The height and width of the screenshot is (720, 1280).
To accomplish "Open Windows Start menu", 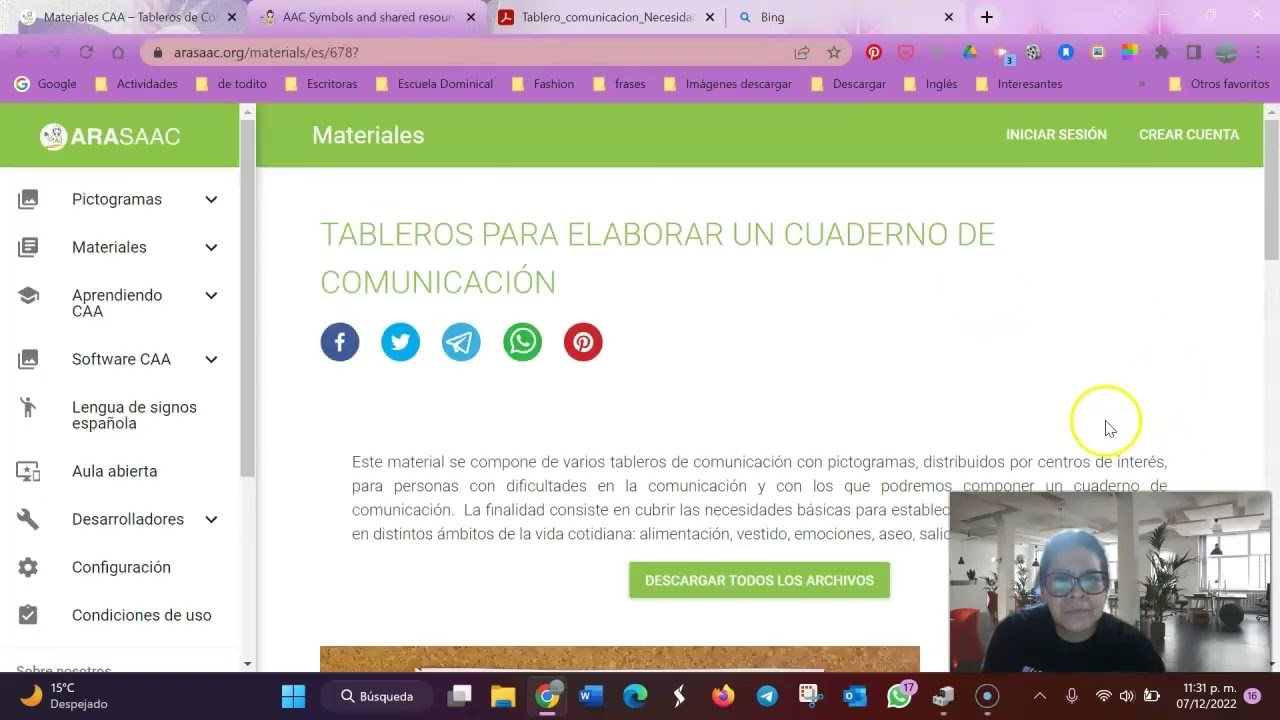I will point(293,696).
